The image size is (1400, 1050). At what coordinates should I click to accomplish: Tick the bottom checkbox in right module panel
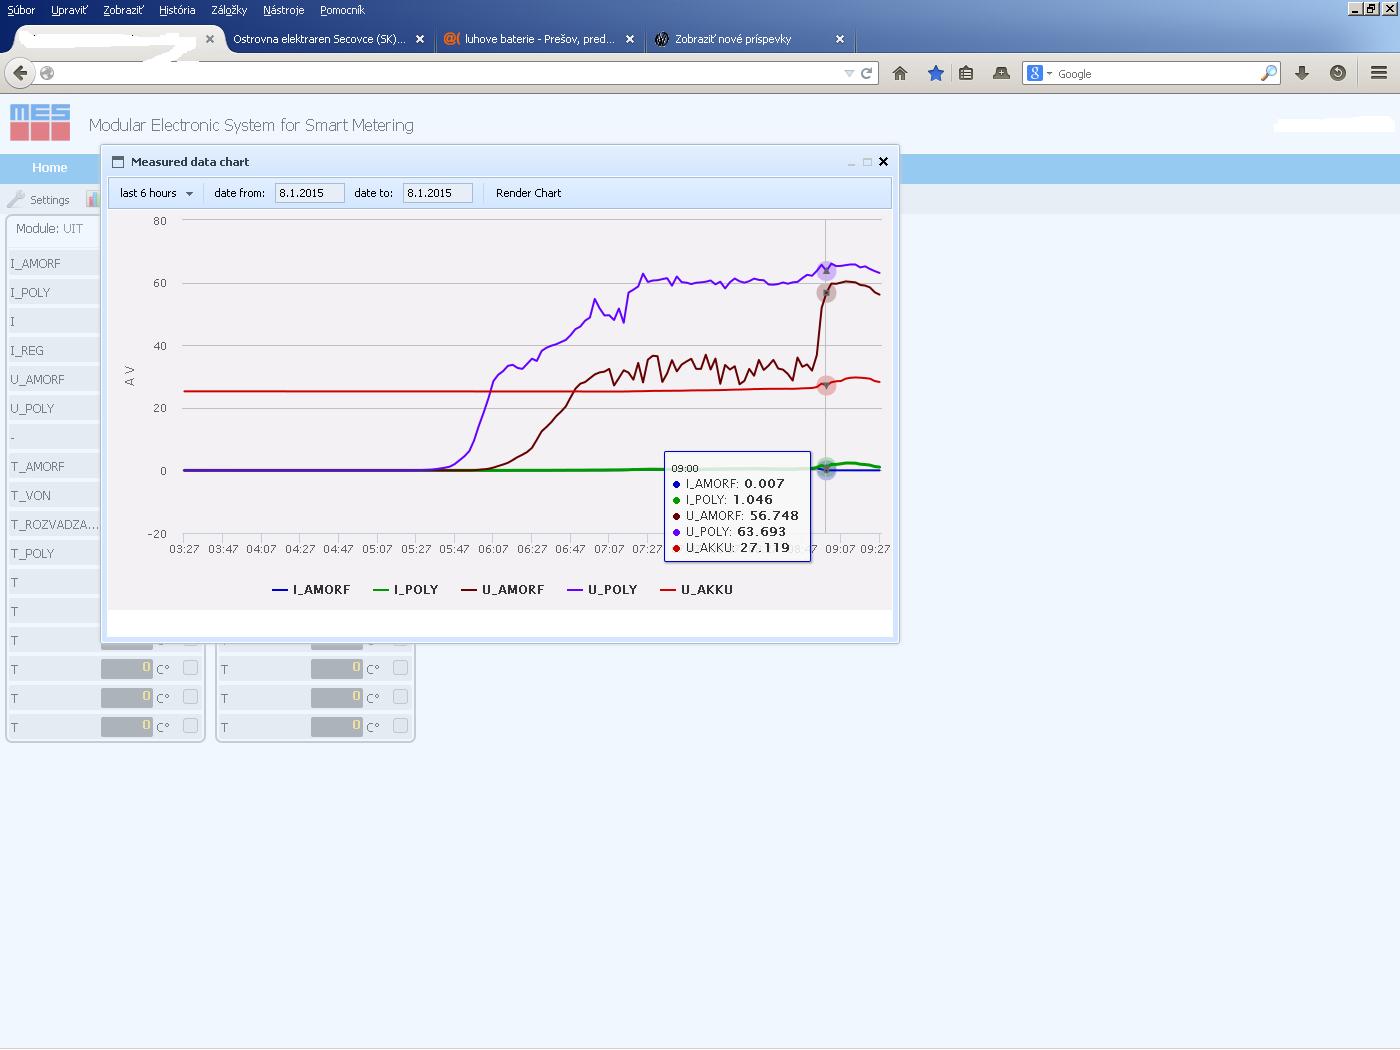(x=400, y=725)
